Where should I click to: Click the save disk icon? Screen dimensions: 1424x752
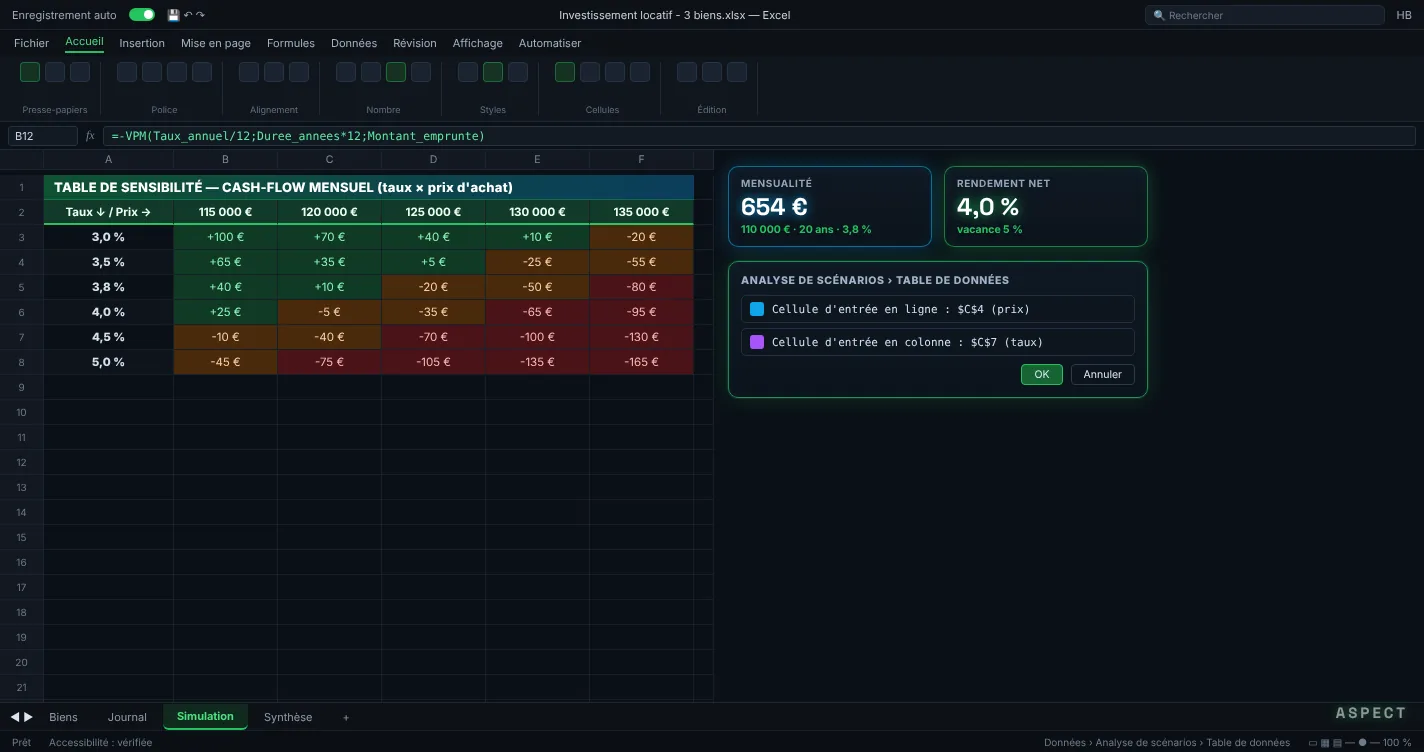173,15
